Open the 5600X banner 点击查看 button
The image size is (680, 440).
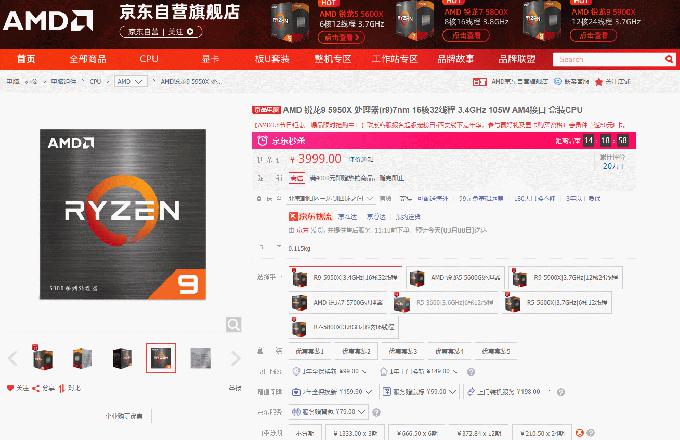341,37
